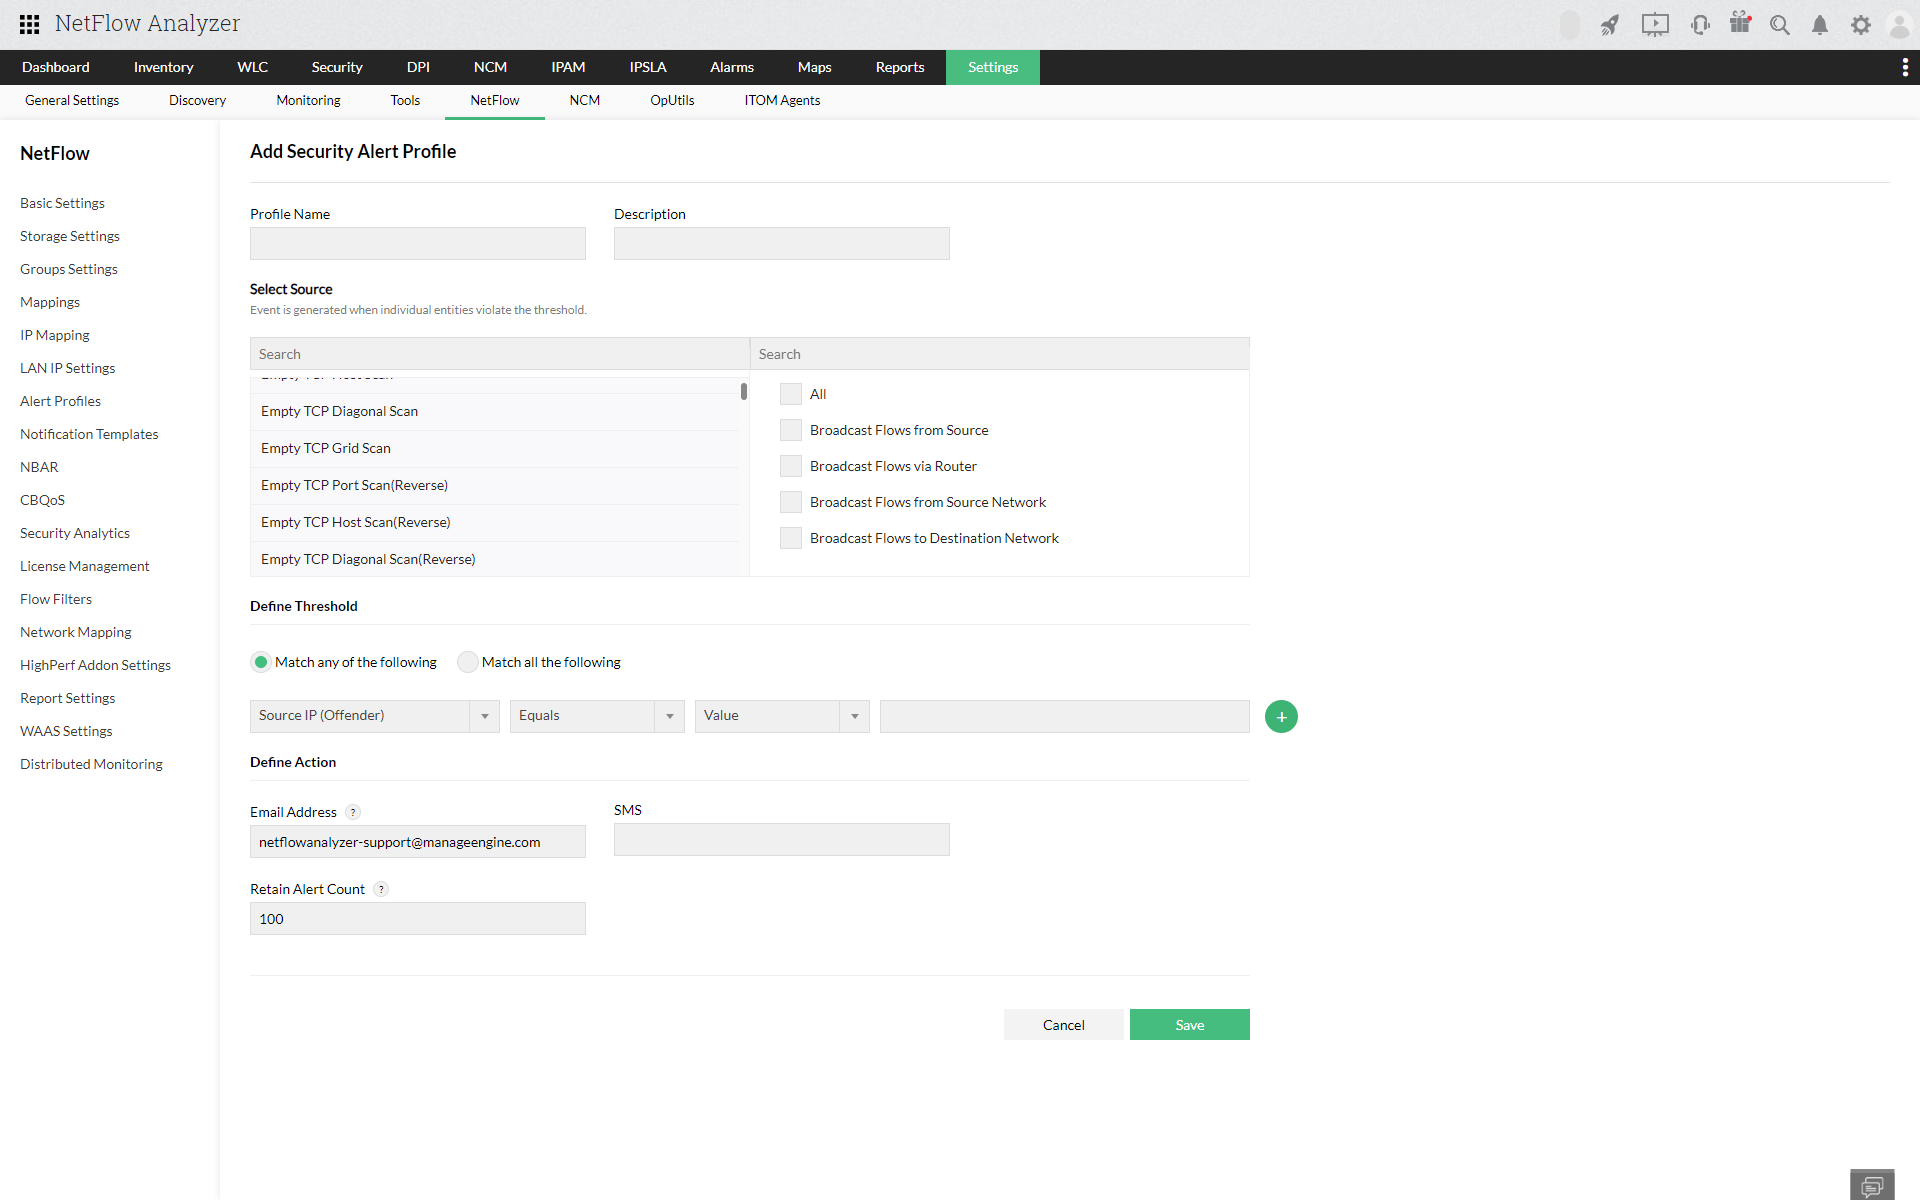The height and width of the screenshot is (1200, 1920).
Task: Switch to the Alarms menu tab
Action: 731,67
